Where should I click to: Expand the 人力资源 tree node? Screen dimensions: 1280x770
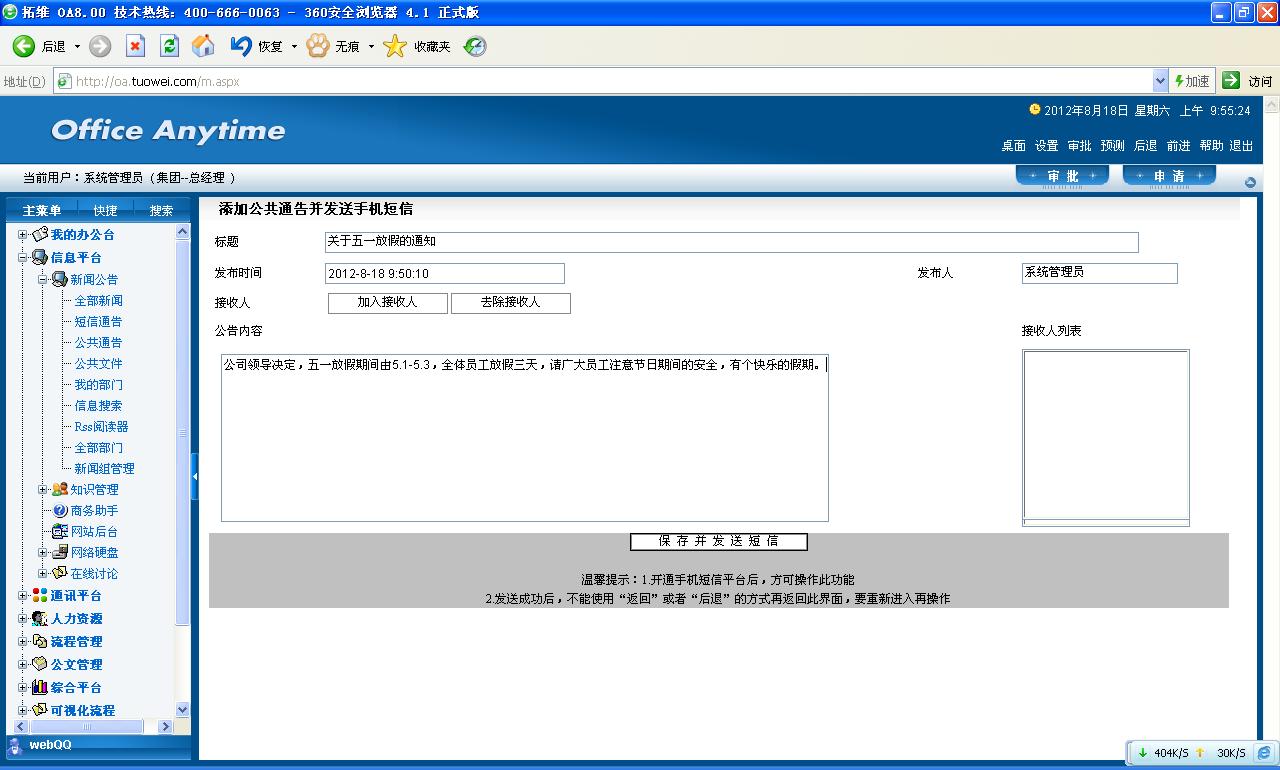(x=23, y=619)
